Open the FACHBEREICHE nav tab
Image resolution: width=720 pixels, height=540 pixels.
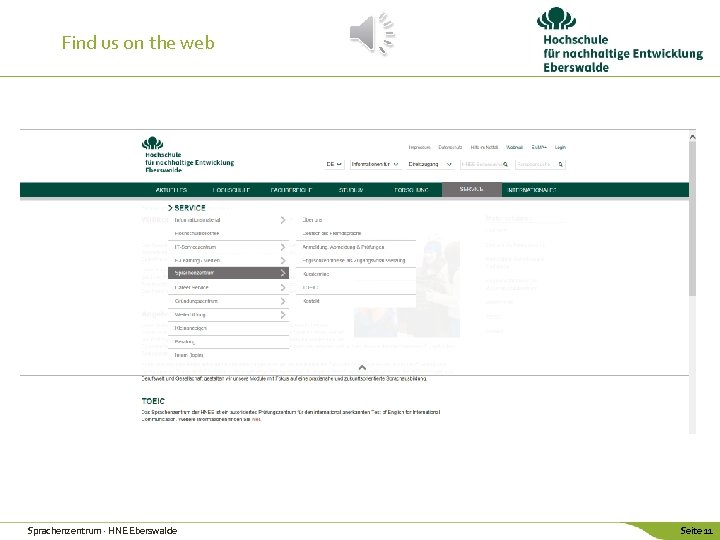point(291,190)
